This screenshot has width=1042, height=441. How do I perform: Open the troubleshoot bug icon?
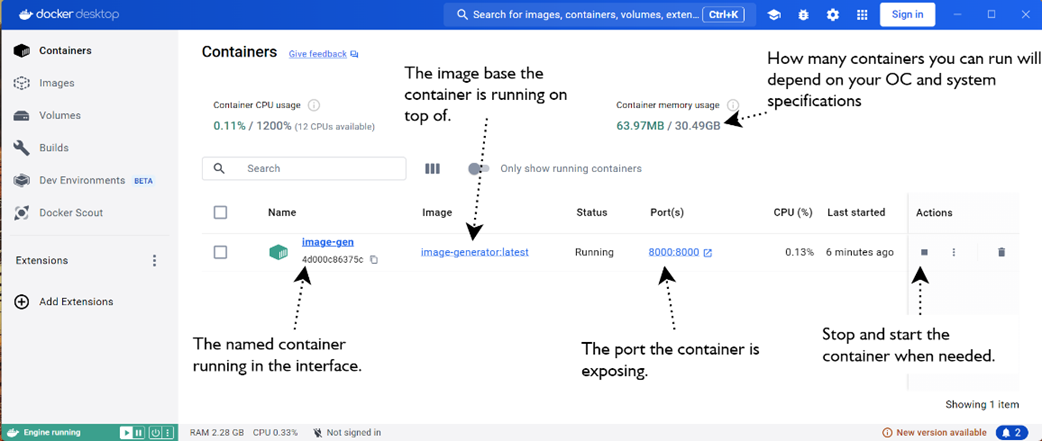click(x=804, y=15)
